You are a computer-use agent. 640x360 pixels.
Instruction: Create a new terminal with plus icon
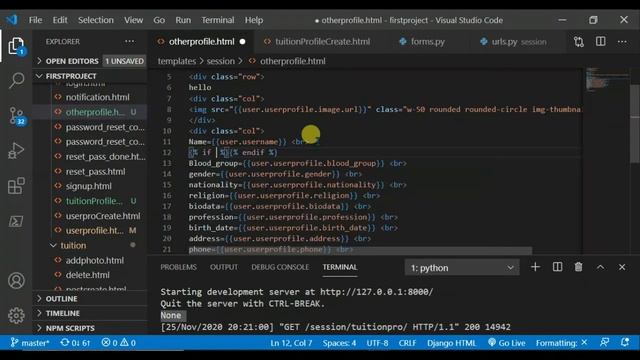point(535,267)
